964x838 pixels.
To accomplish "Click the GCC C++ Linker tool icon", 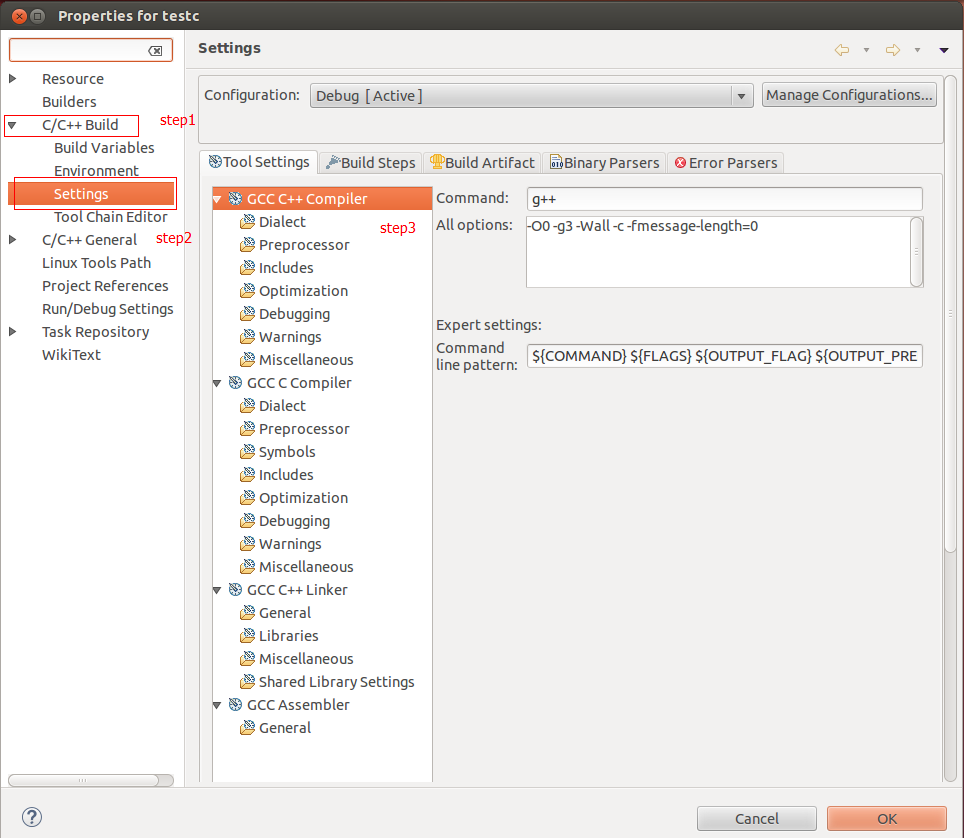I will [x=235, y=590].
